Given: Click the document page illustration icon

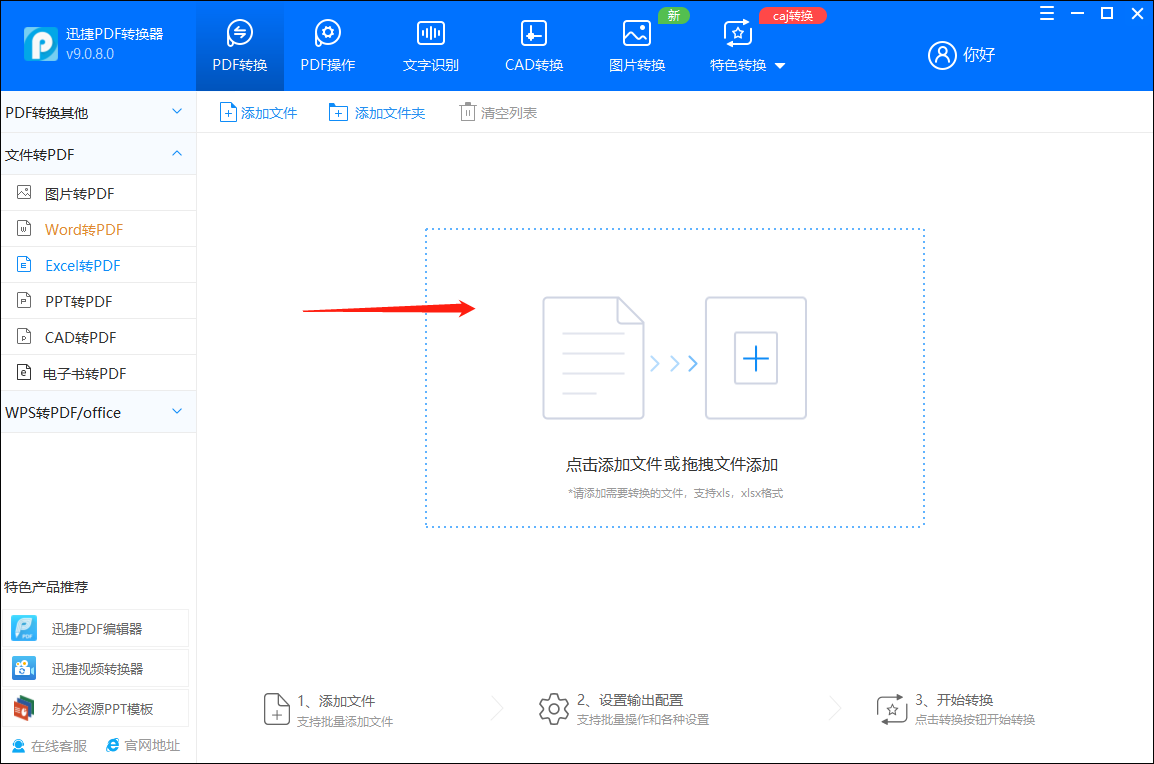Looking at the screenshot, I should (593, 358).
